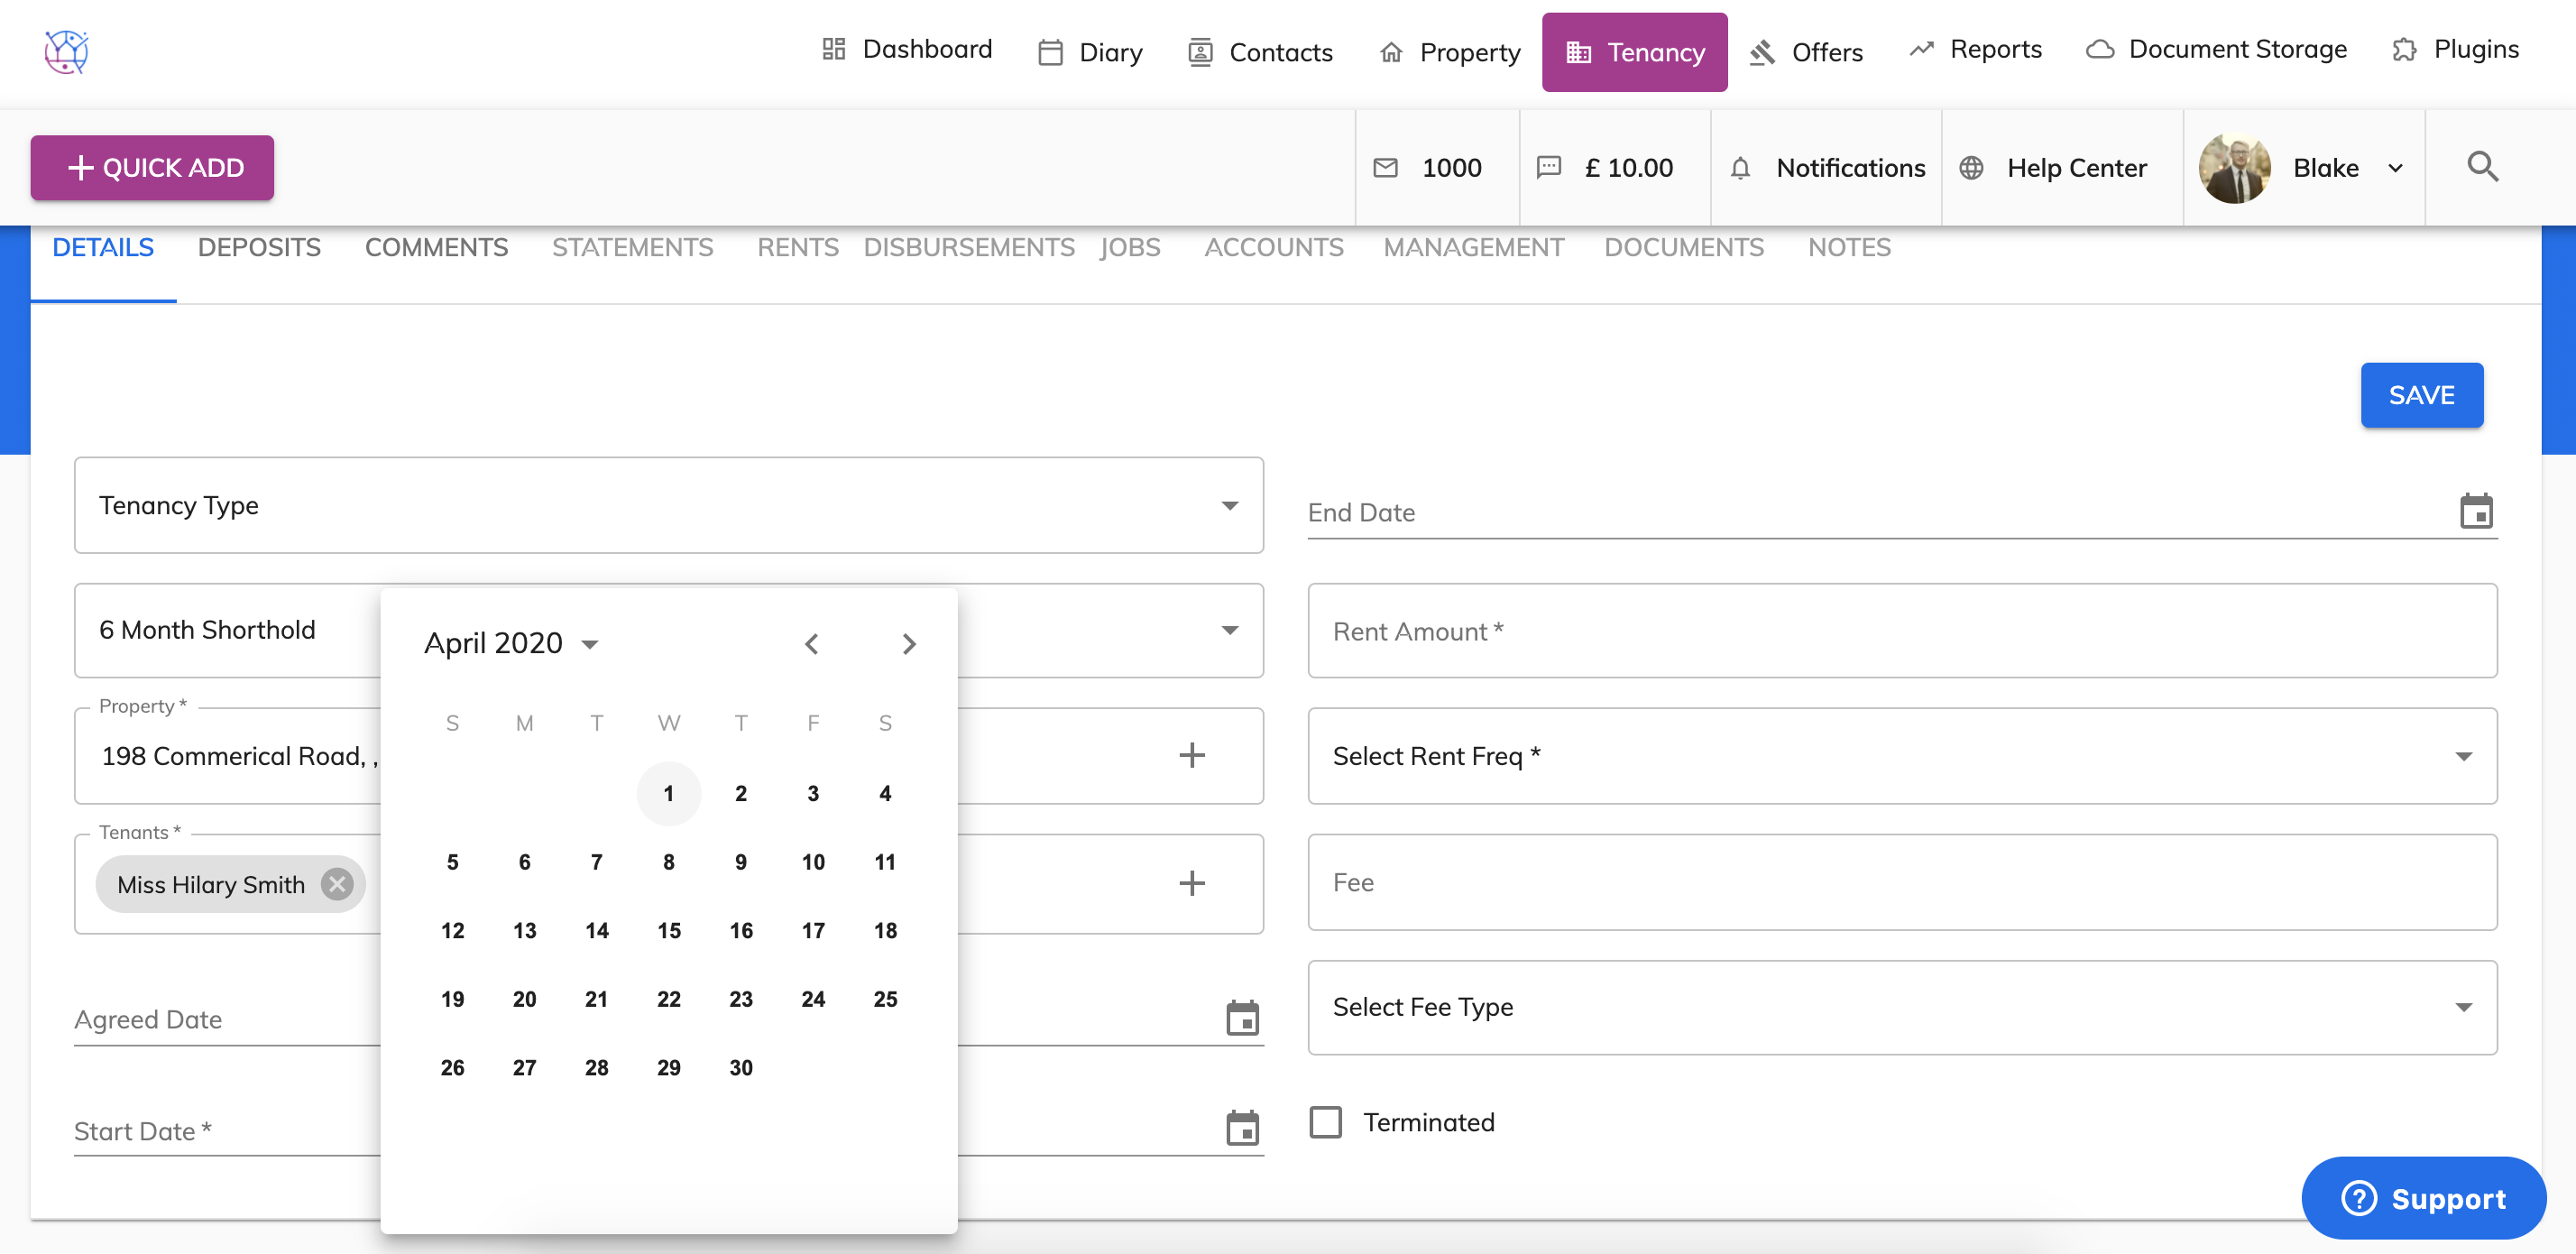The height and width of the screenshot is (1254, 2576).
Task: Click the search magnifier icon
Action: [2482, 167]
